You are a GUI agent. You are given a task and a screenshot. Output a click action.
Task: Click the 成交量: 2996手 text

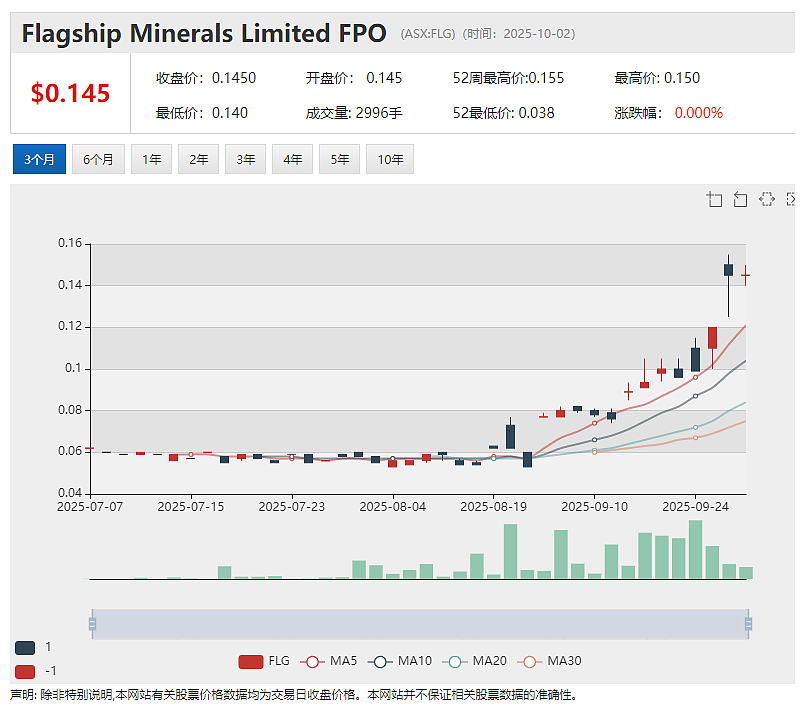(x=354, y=113)
